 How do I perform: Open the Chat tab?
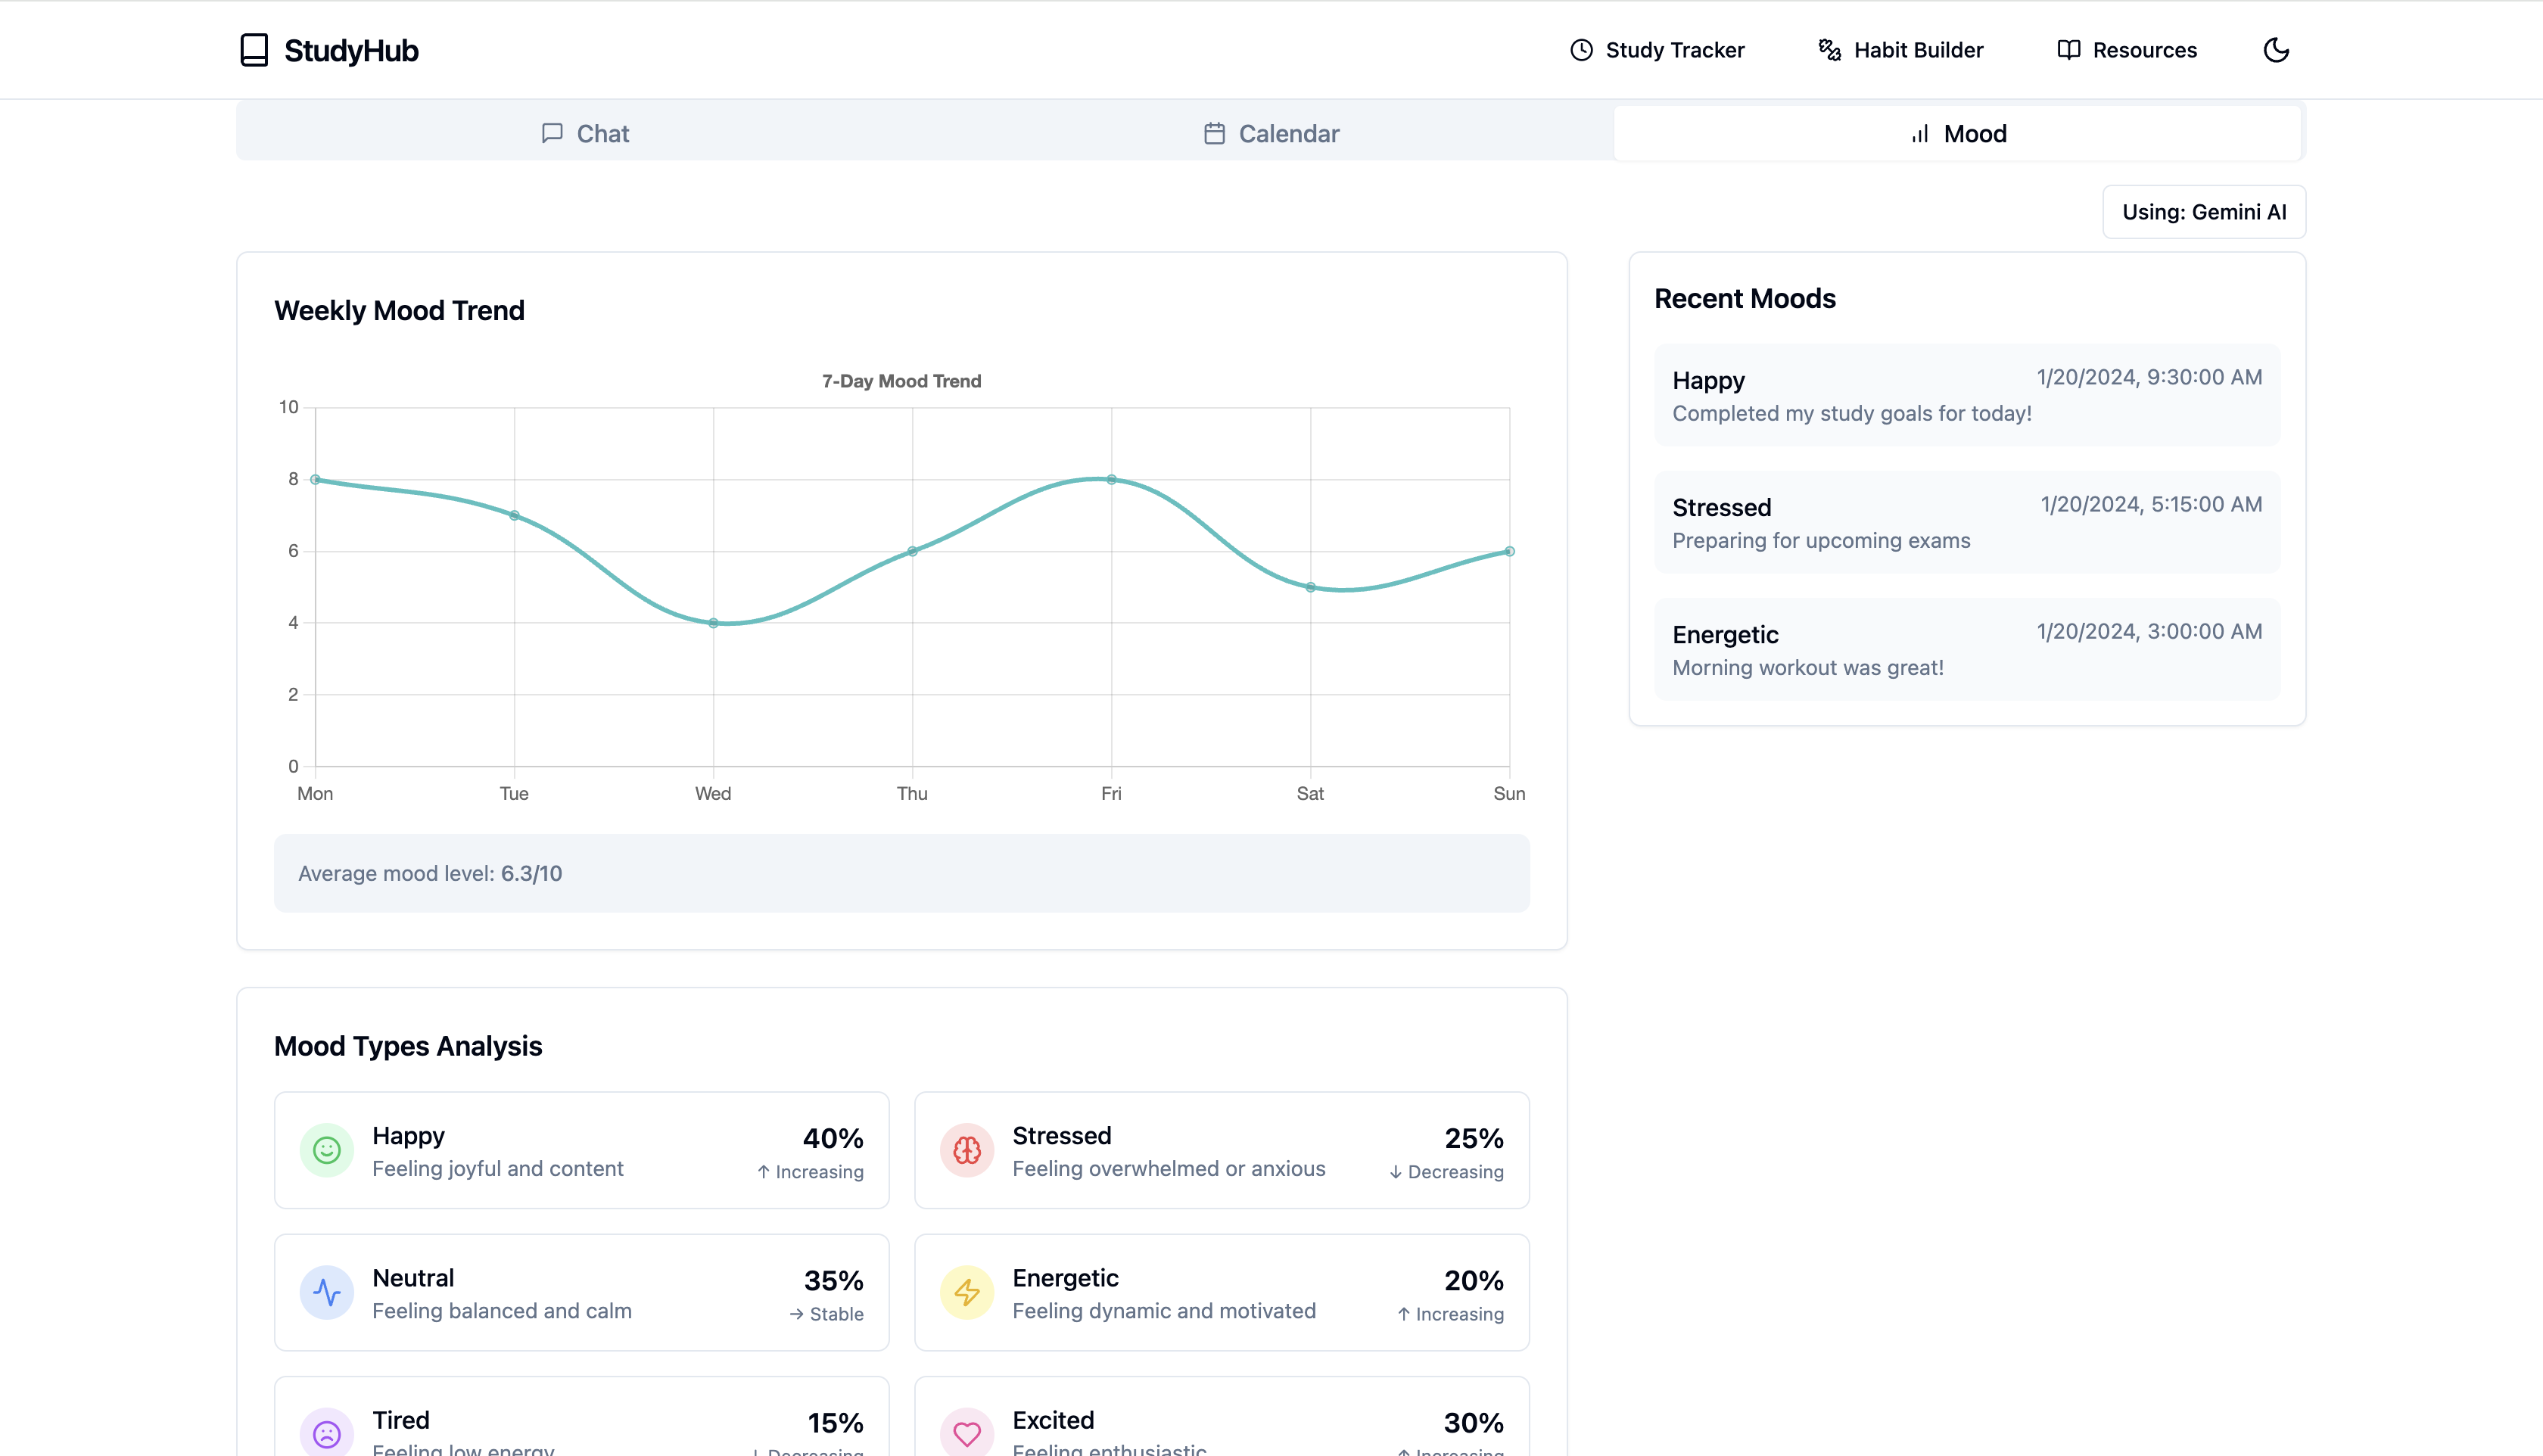tap(585, 133)
